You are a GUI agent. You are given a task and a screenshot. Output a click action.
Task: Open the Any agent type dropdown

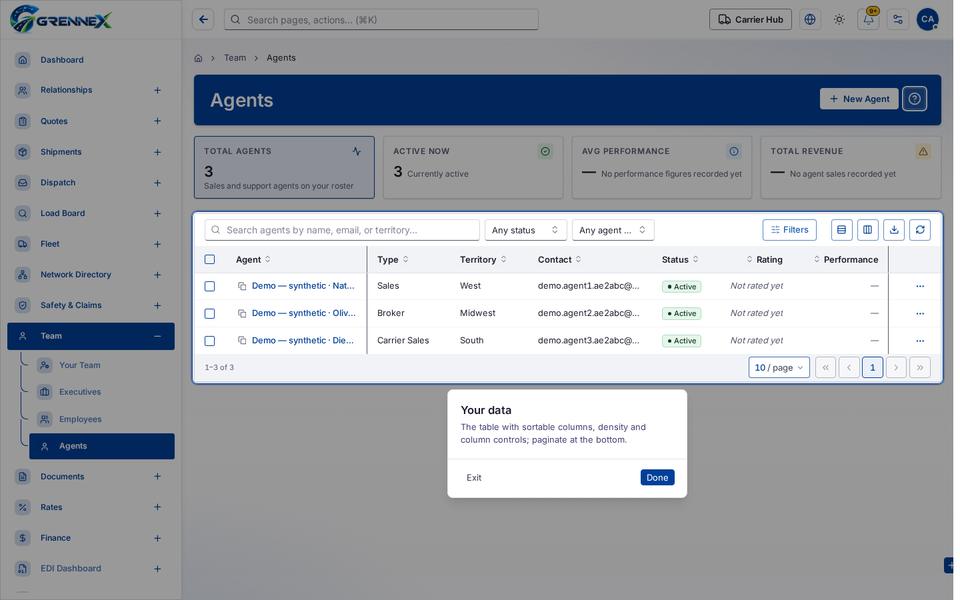pyautogui.click(x=613, y=230)
